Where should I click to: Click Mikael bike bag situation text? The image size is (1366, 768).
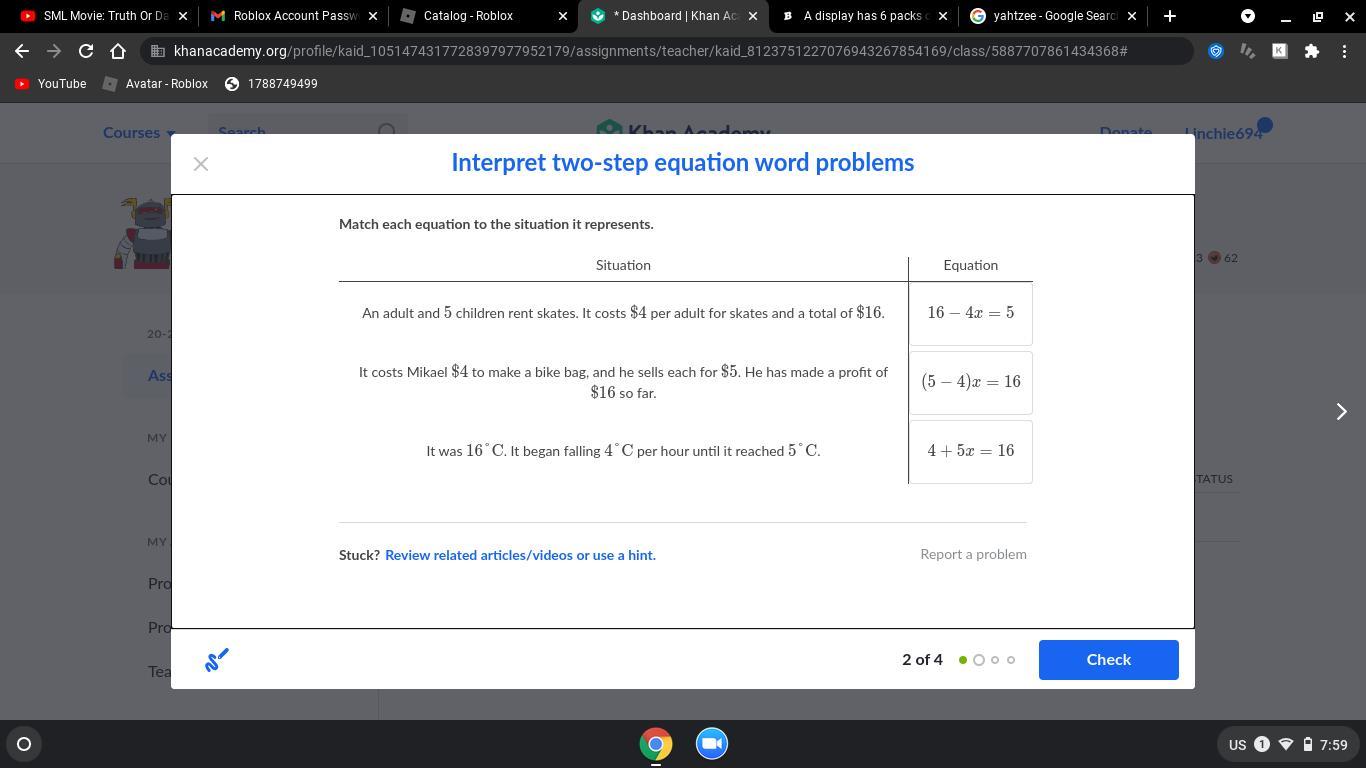tap(623, 382)
